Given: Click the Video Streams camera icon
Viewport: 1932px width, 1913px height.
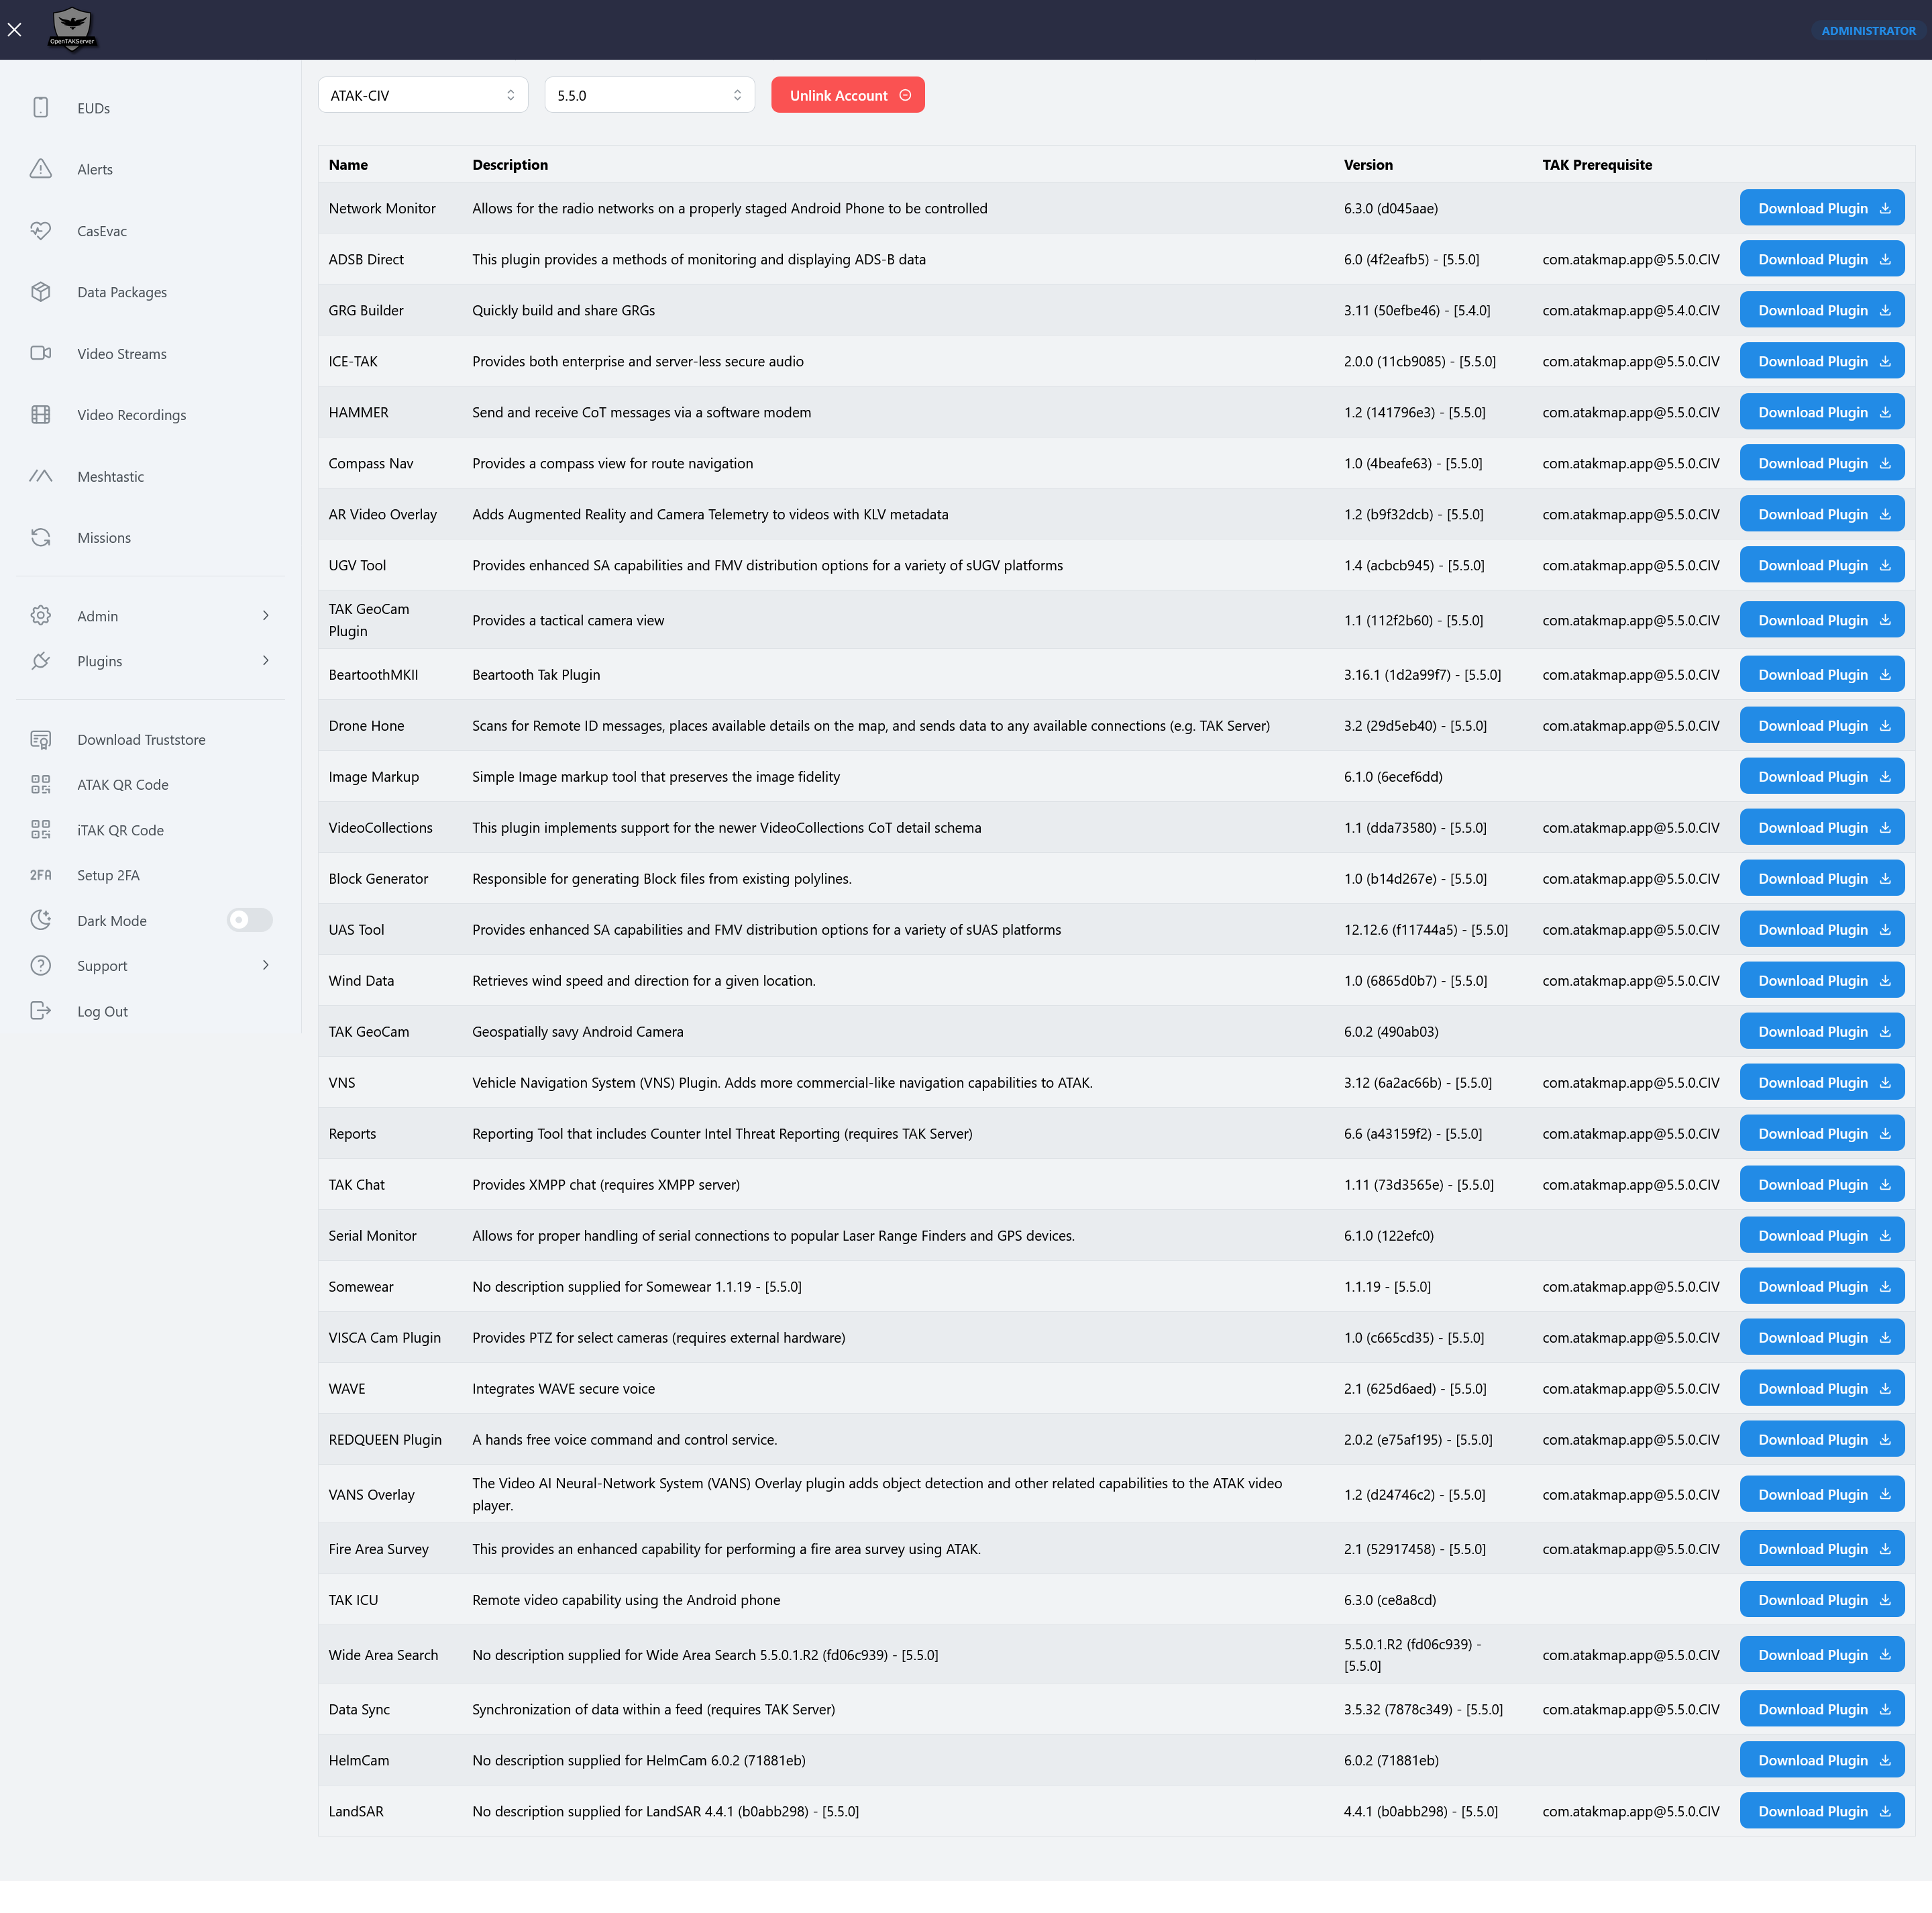Looking at the screenshot, I should [40, 354].
